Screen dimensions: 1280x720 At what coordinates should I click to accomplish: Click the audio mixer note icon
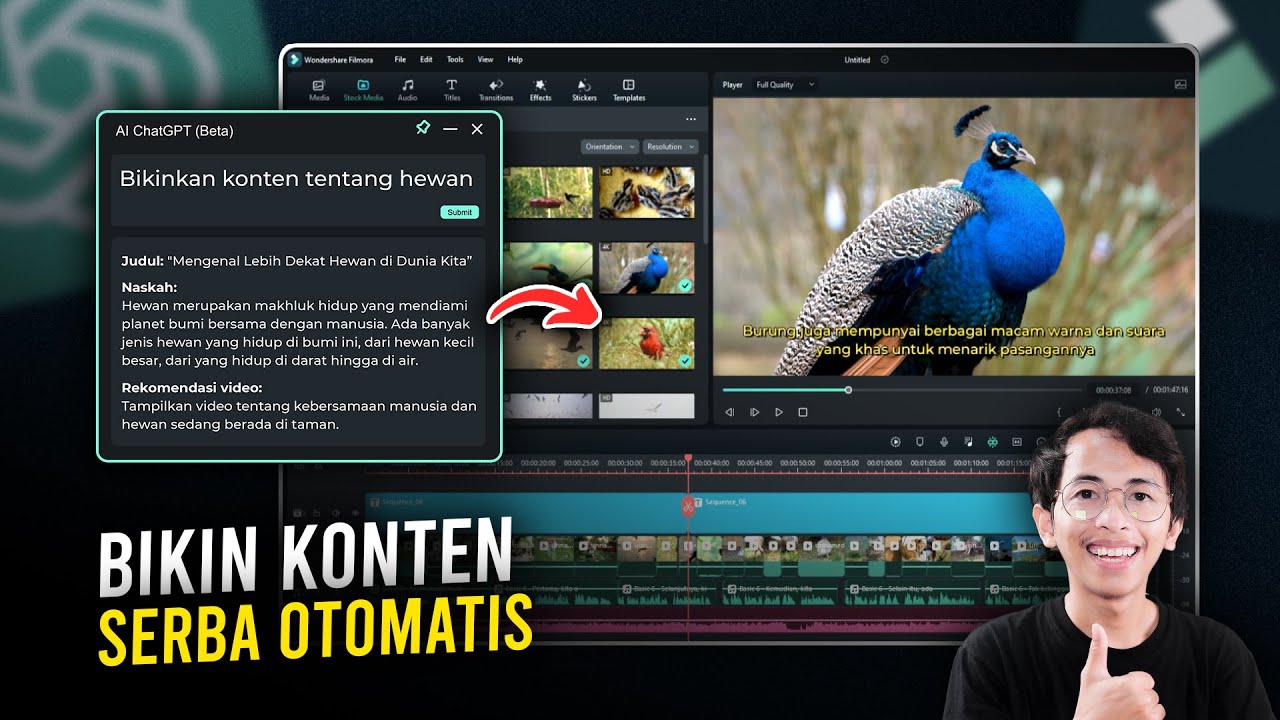click(x=968, y=441)
